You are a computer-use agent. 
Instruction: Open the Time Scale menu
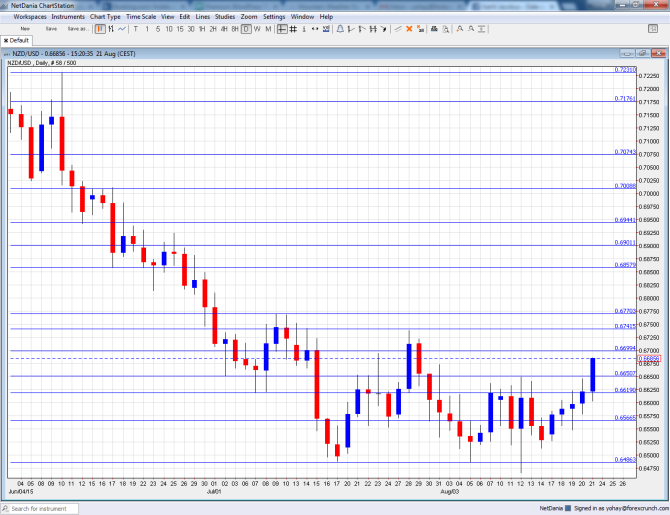[141, 17]
